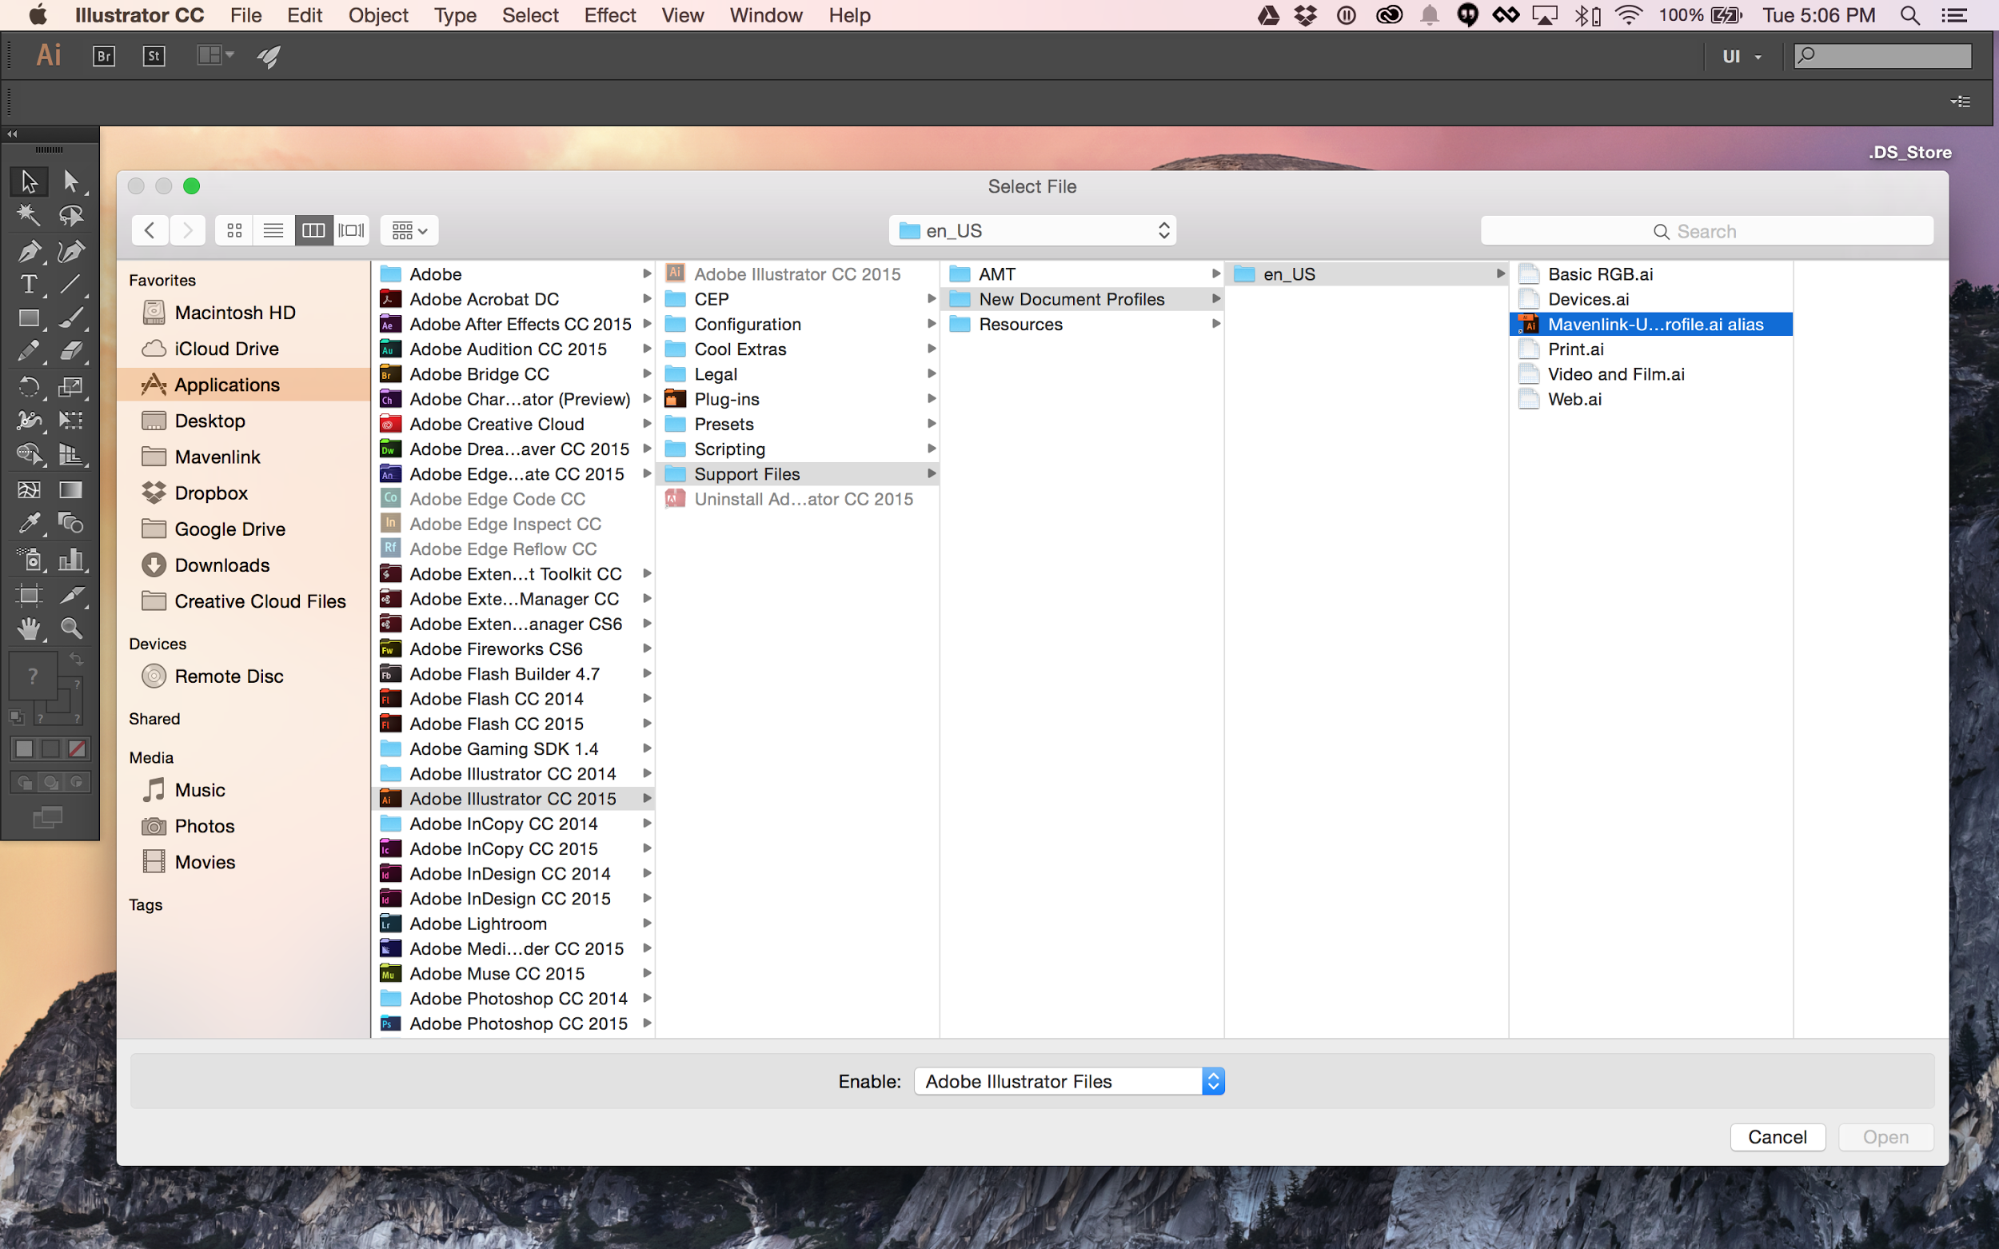Expand the Cool Extras folder arrow
Viewport: 1999px width, 1249px height.
tap(931, 349)
